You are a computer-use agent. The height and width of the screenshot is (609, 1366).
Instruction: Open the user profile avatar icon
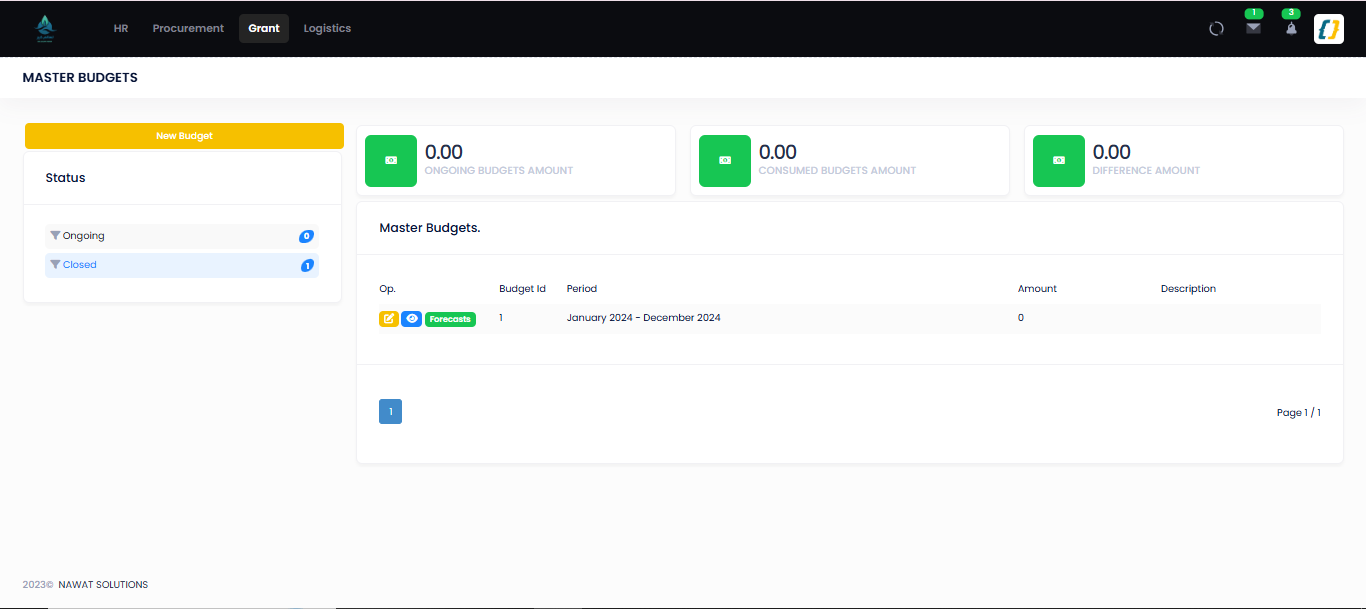(1329, 28)
